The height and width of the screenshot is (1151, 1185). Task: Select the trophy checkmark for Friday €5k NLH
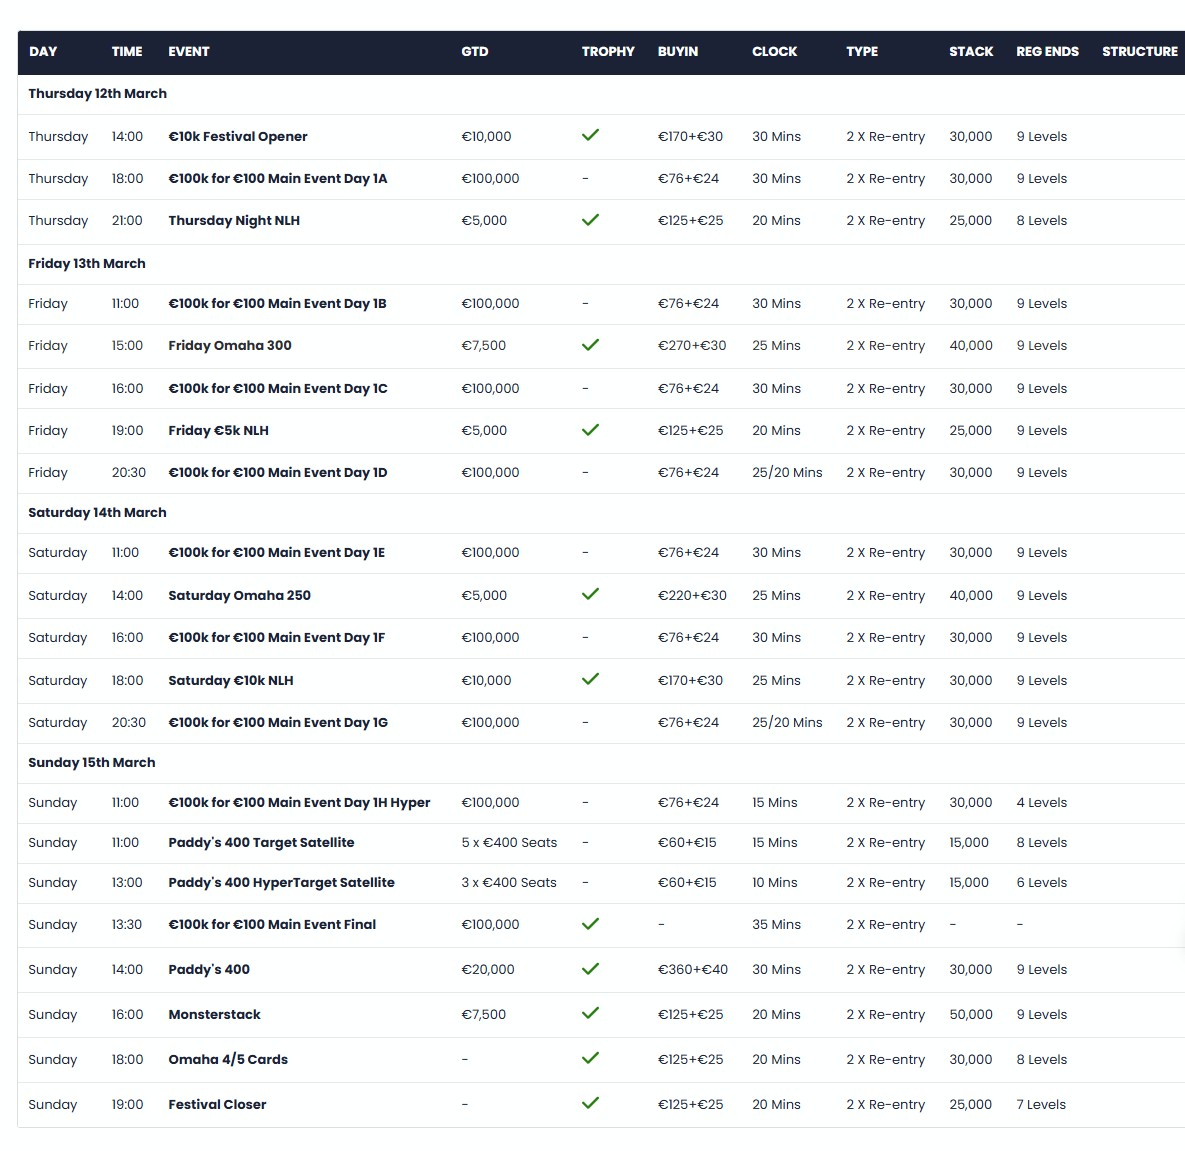tap(590, 430)
